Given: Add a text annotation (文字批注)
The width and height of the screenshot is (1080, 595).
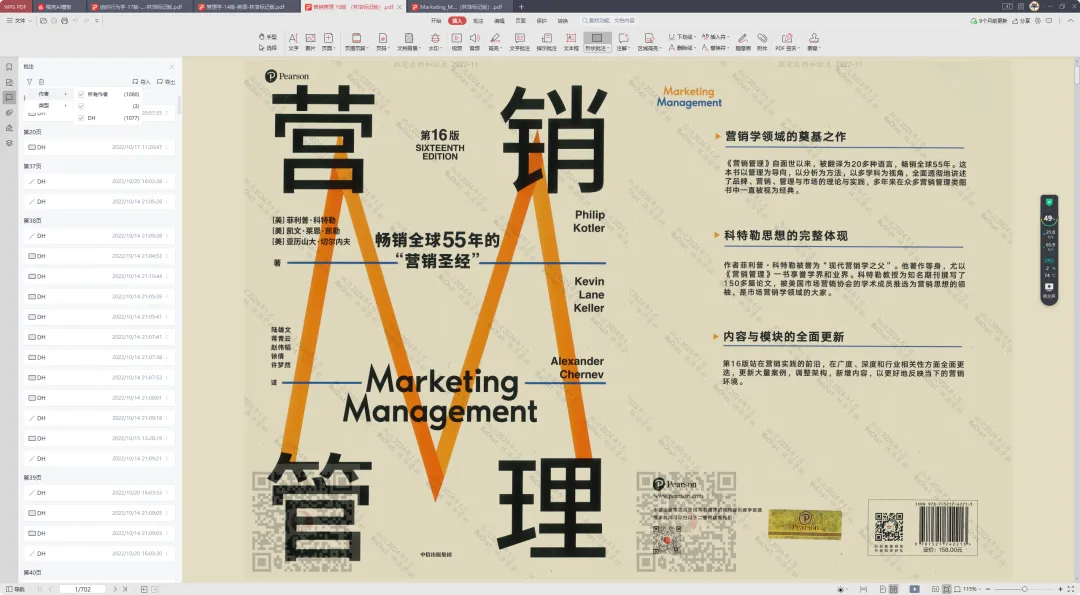Looking at the screenshot, I should 519,42.
